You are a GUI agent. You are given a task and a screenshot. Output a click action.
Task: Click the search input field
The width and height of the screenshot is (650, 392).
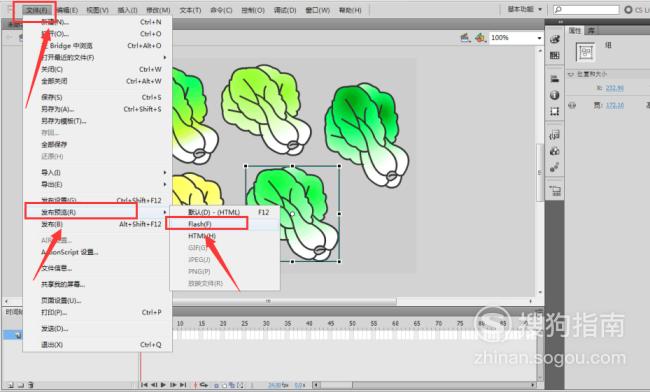(586, 9)
